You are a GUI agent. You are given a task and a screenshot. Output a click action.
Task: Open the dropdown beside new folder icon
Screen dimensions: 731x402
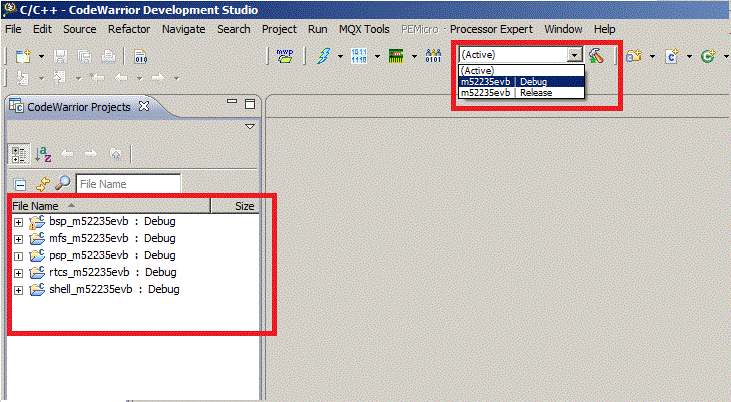coord(652,57)
